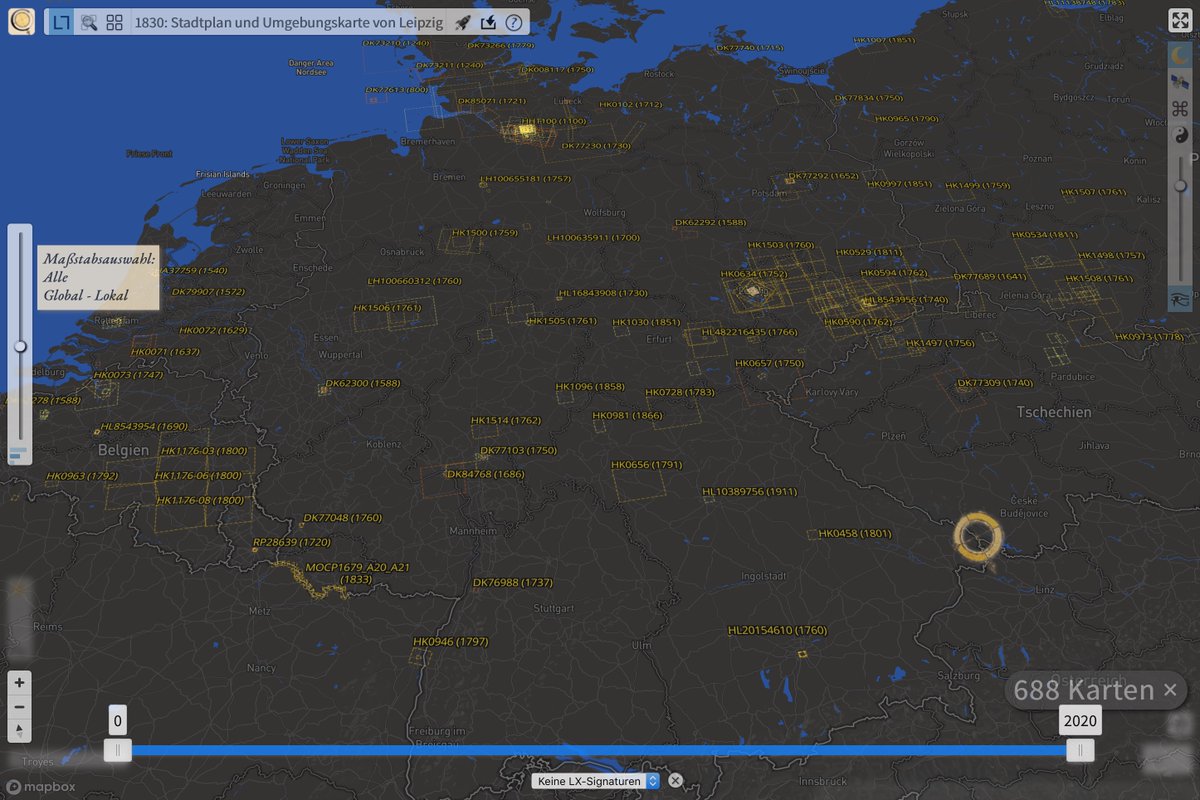Click the blue timeline range bar

[x=598, y=750]
